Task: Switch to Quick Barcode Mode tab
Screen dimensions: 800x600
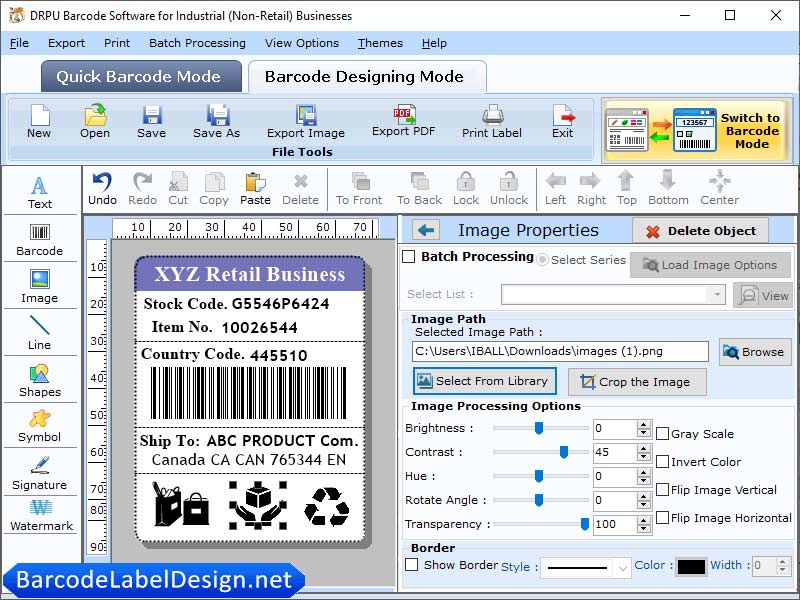Action: point(140,76)
